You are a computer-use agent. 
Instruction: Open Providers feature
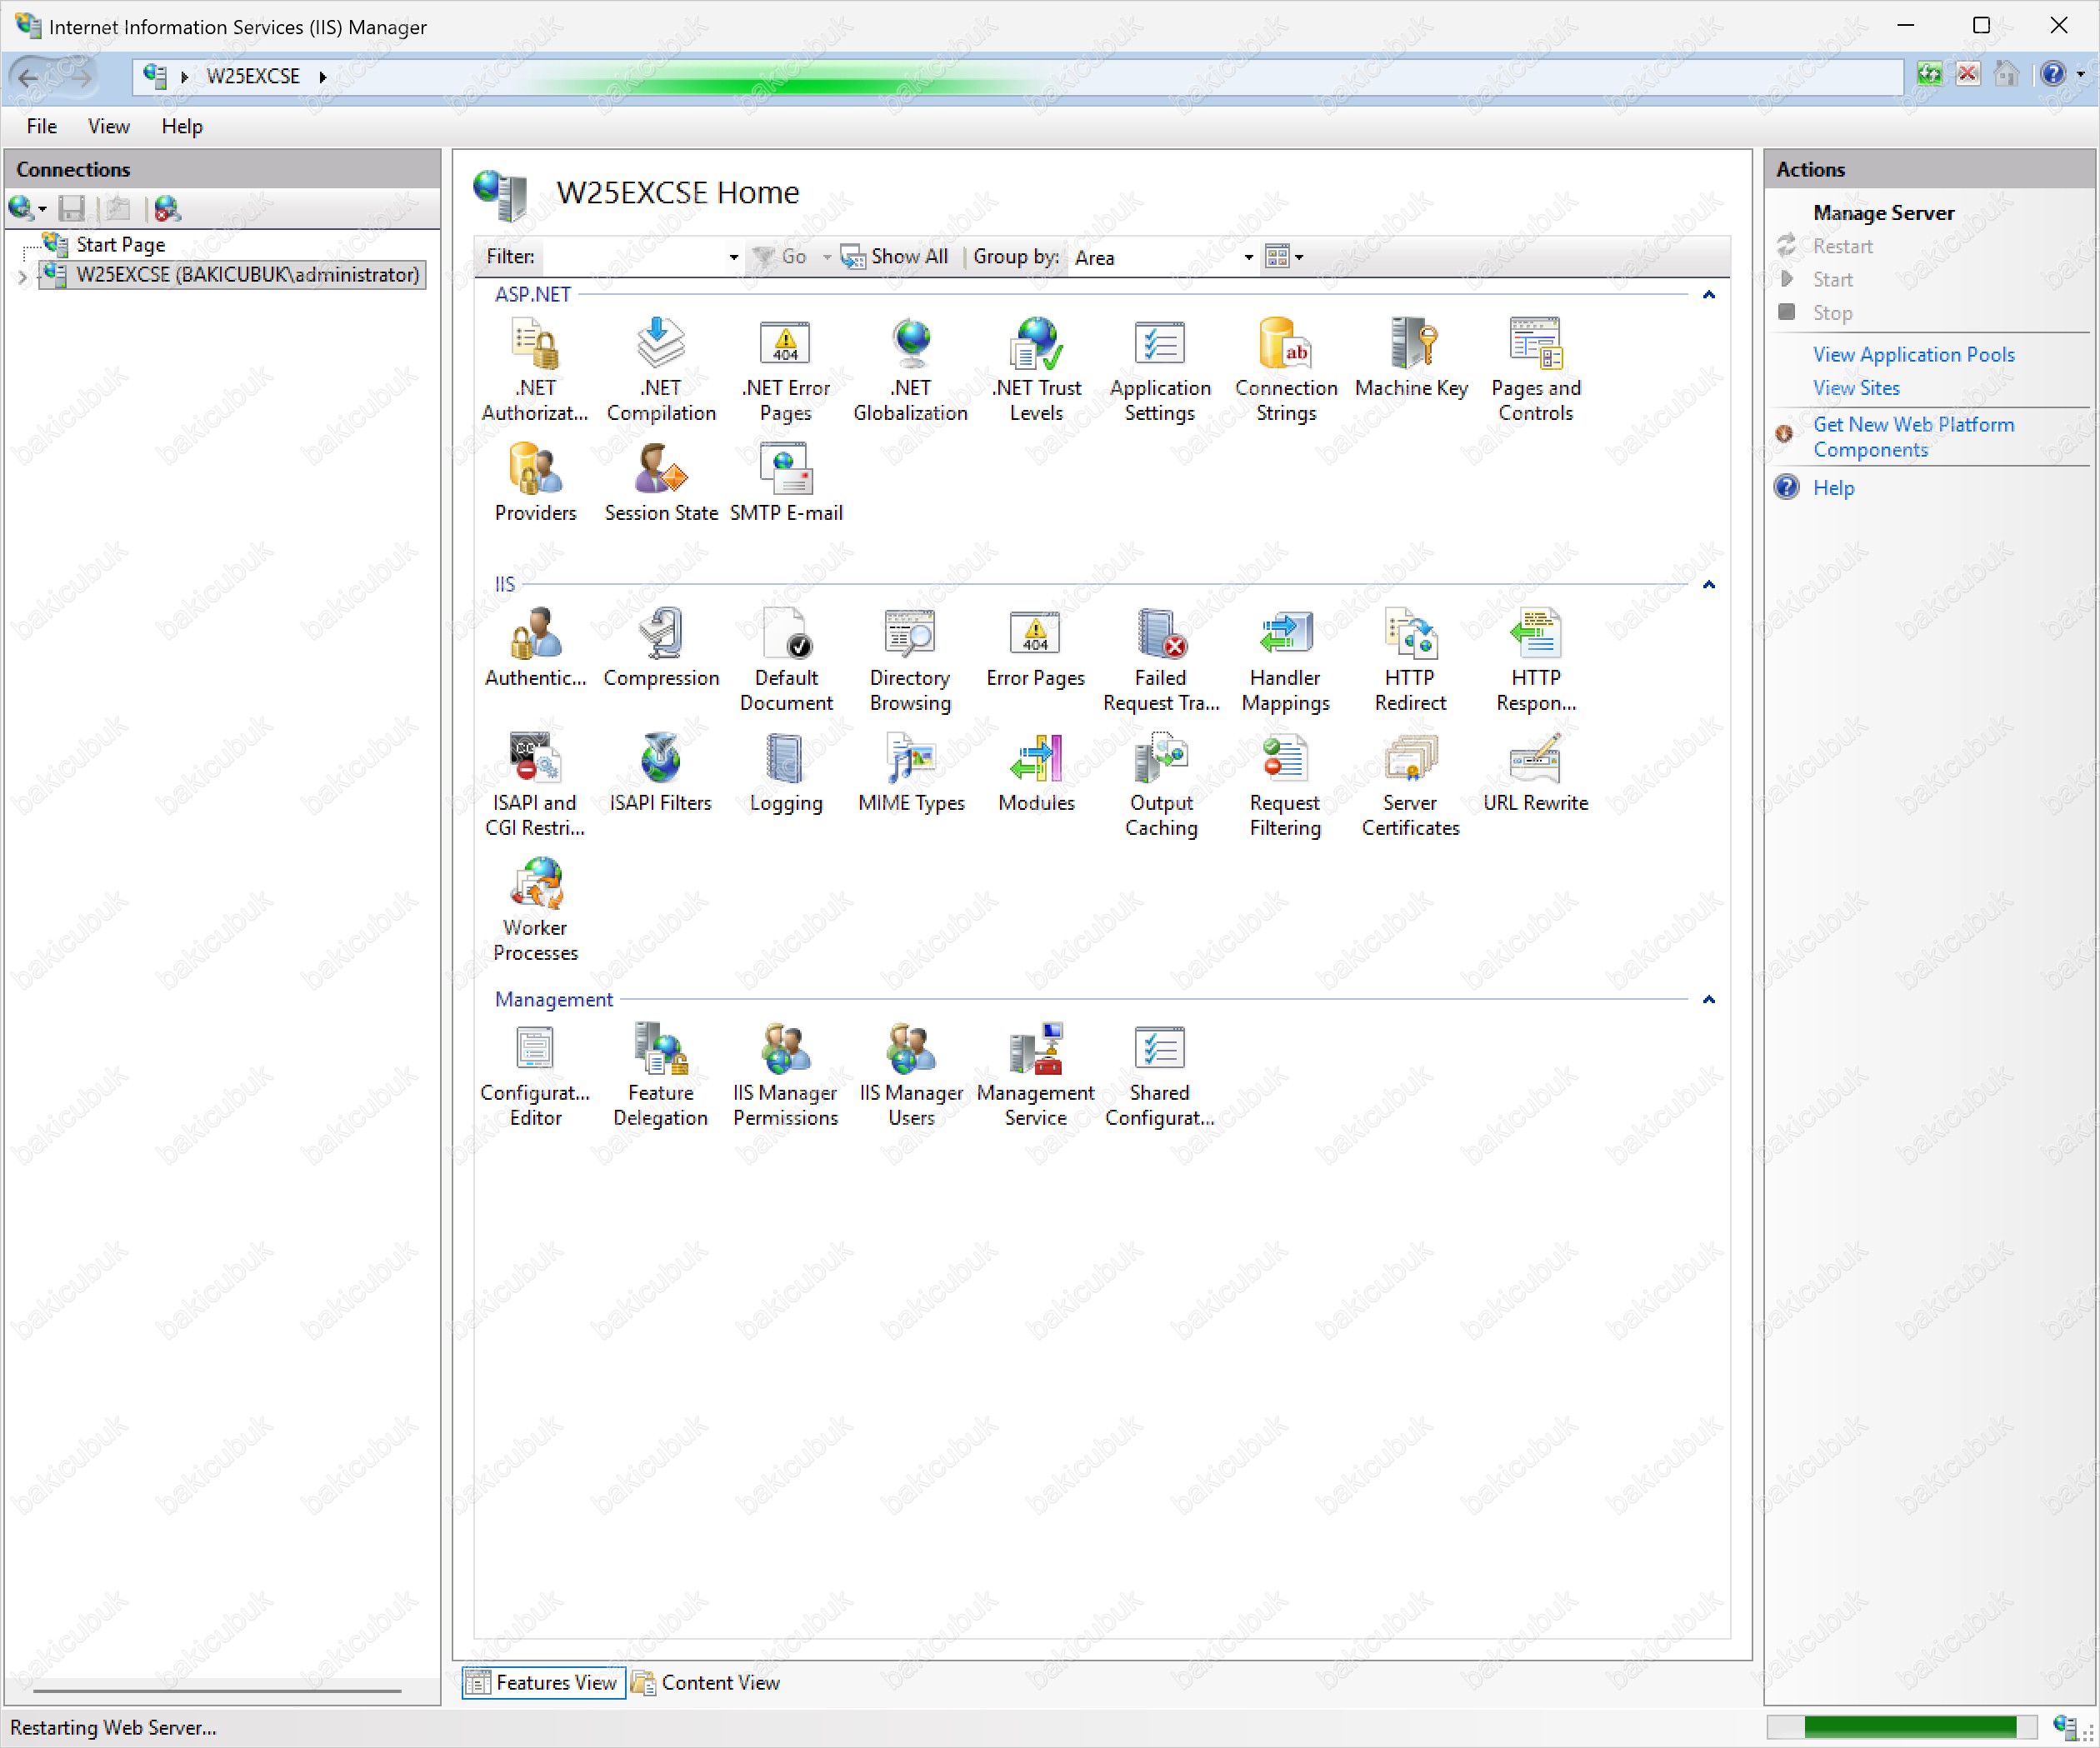(x=535, y=482)
